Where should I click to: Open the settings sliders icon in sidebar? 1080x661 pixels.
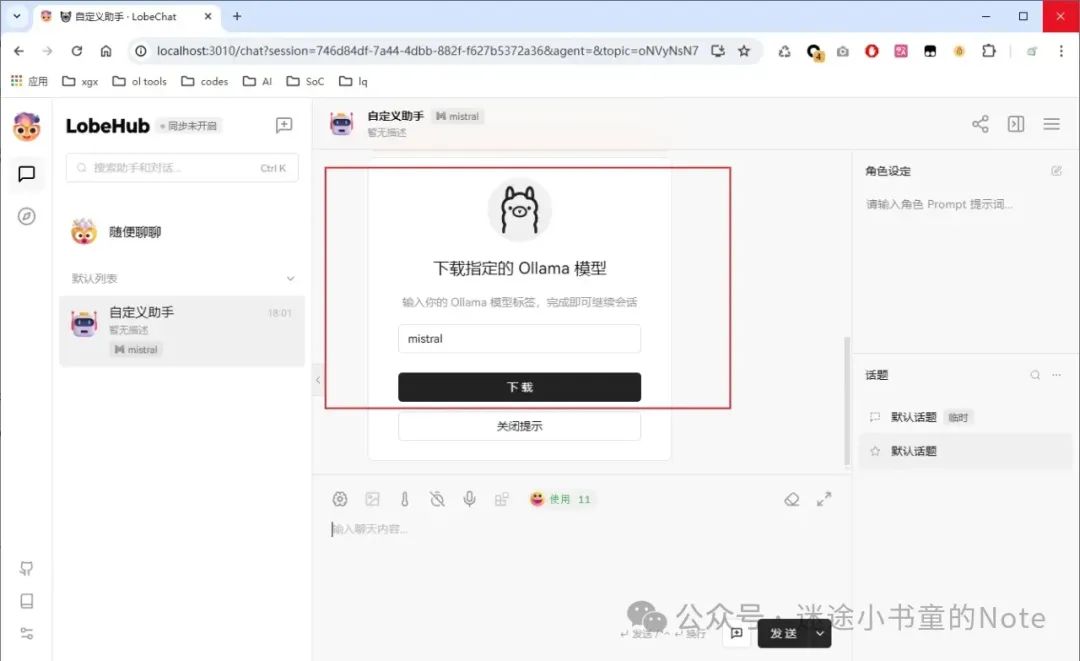[x=26, y=633]
